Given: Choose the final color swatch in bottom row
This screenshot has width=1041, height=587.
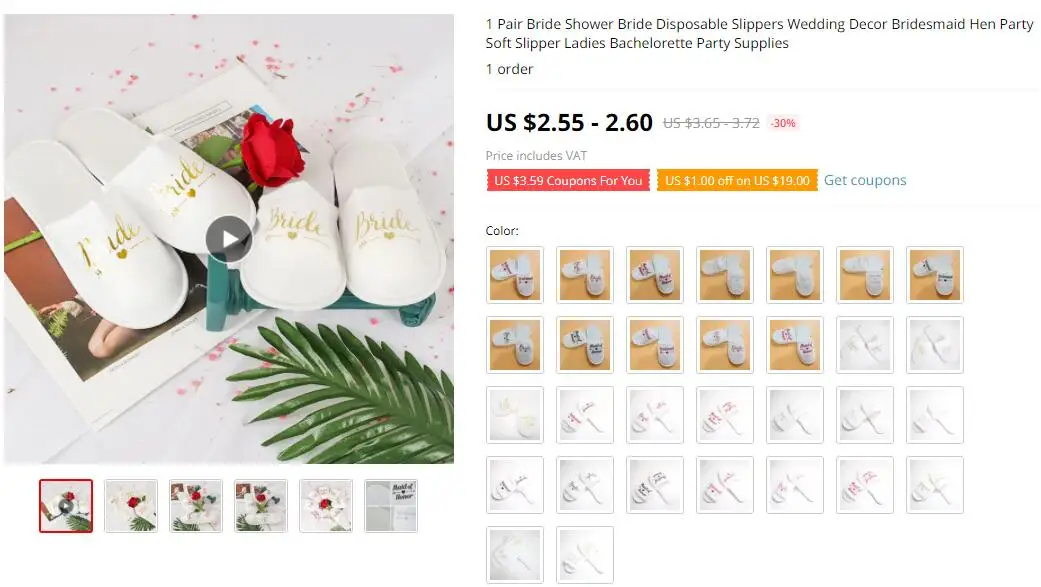Looking at the screenshot, I should click(x=584, y=555).
